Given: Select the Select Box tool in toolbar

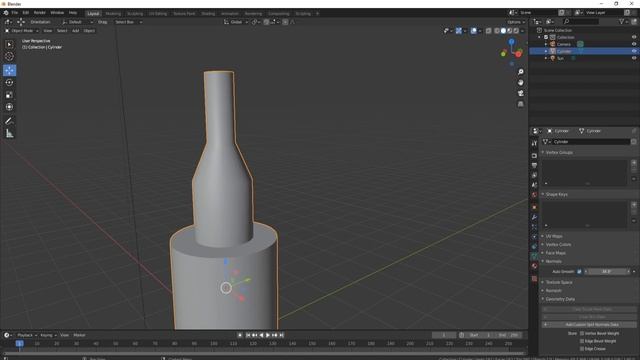Looking at the screenshot, I should [9, 44].
